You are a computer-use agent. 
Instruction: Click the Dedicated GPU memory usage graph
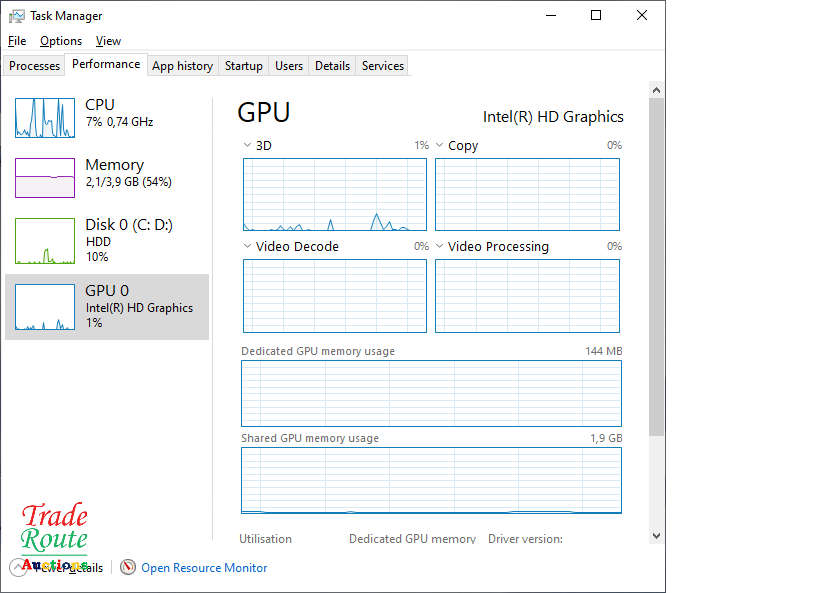coord(431,393)
